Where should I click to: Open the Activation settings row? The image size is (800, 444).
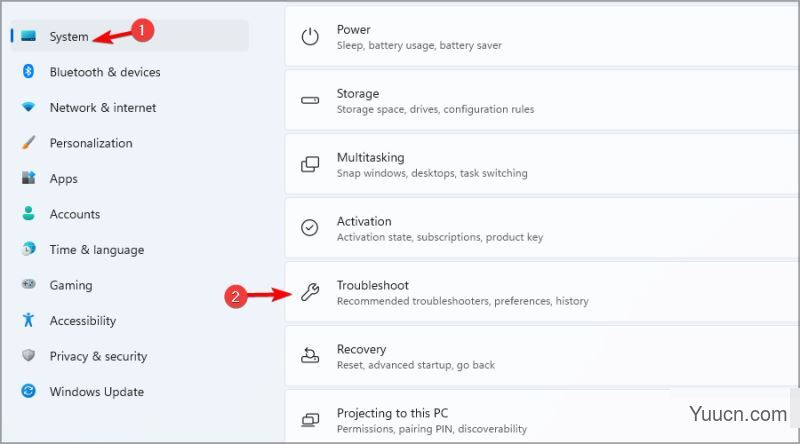point(542,228)
